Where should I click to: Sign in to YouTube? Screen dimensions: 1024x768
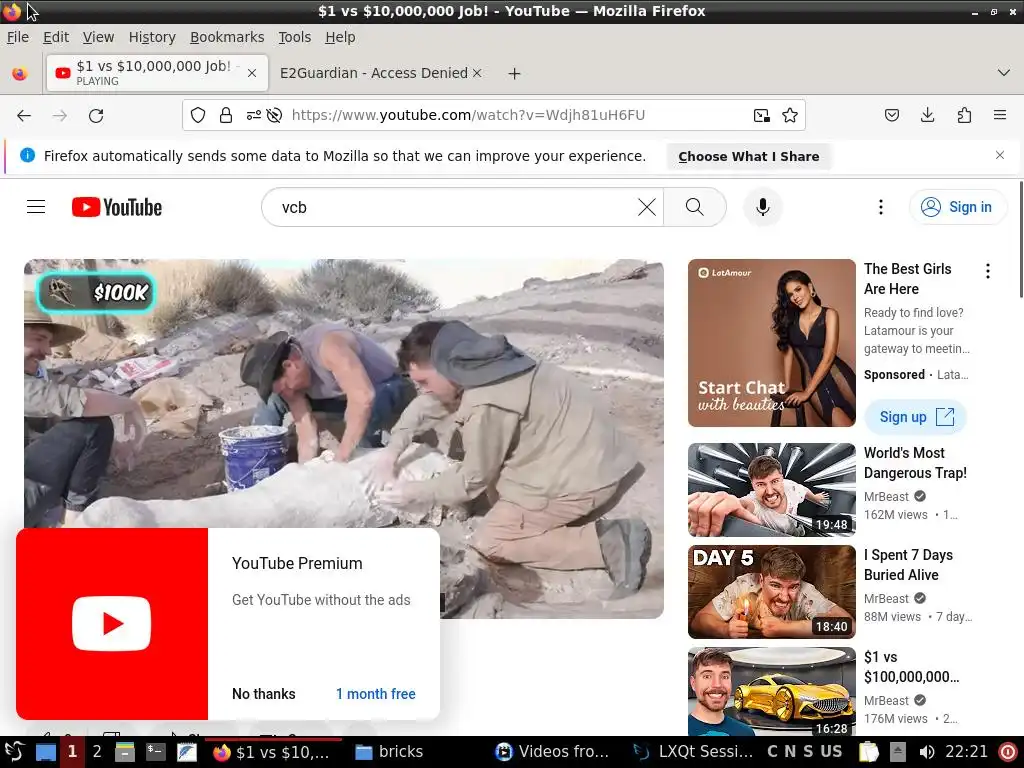957,207
